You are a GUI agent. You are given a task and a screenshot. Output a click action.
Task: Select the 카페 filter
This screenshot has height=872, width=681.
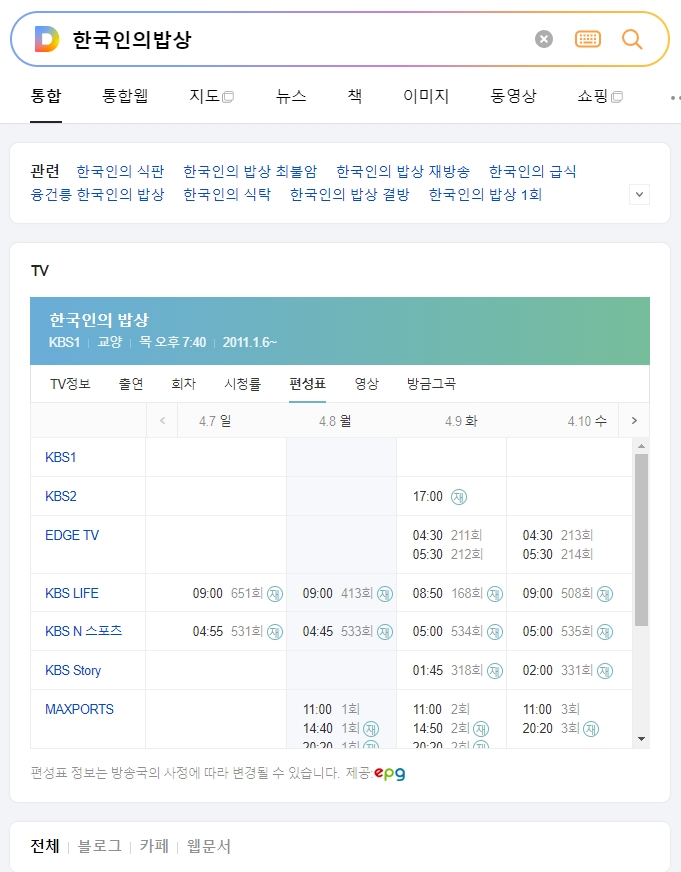point(154,846)
